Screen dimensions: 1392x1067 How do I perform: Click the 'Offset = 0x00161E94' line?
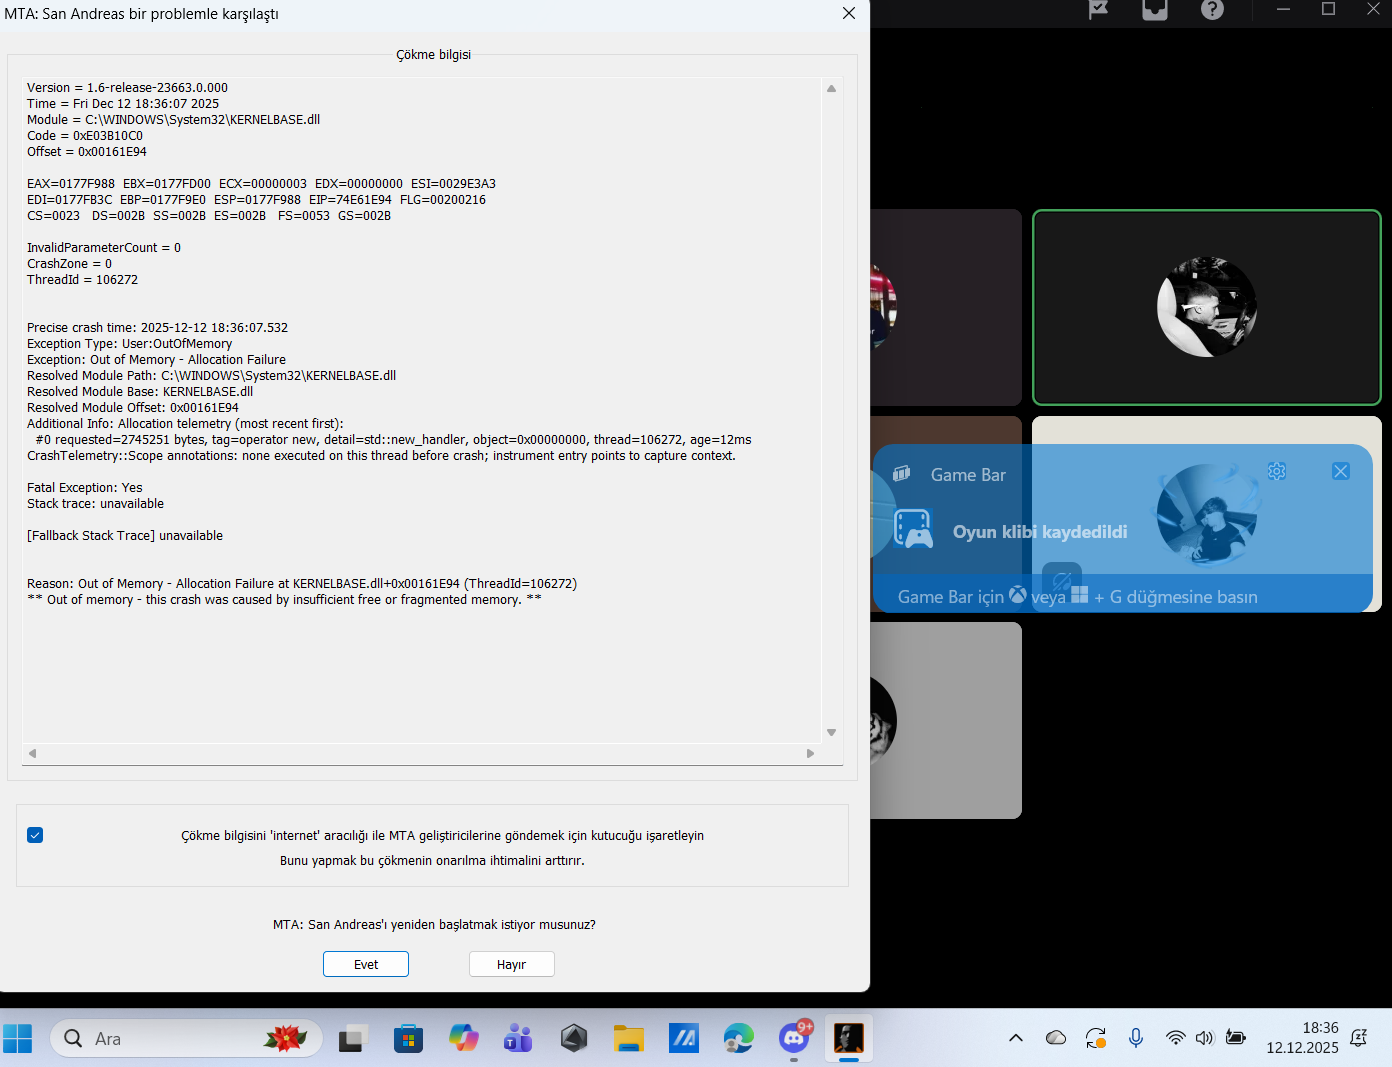click(x=87, y=152)
